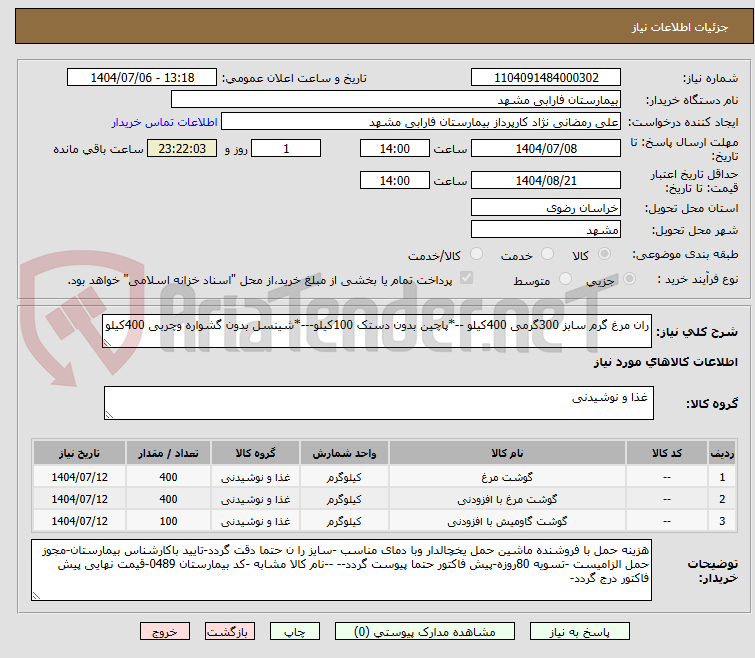Image resolution: width=755 pixels, height=658 pixels.
Task: Click the واحد شمارش column header
Action: [344, 453]
